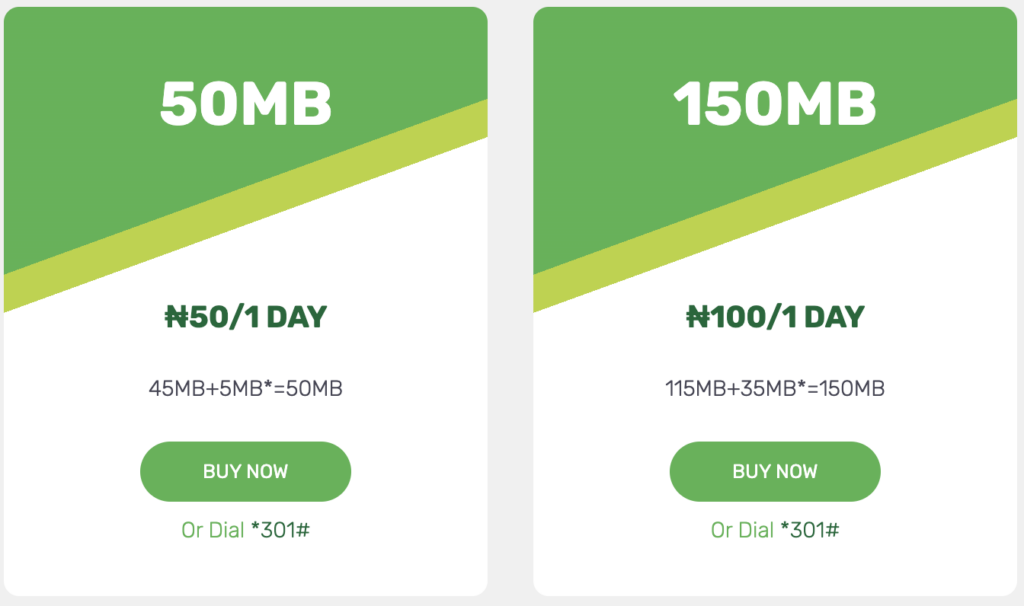
Task: Select the 50MB plan title
Action: (x=246, y=104)
